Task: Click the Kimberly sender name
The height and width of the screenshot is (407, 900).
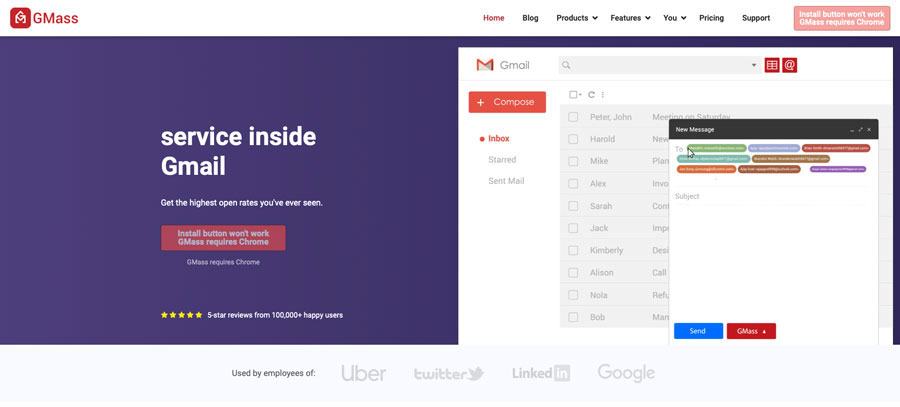Action: [606, 250]
